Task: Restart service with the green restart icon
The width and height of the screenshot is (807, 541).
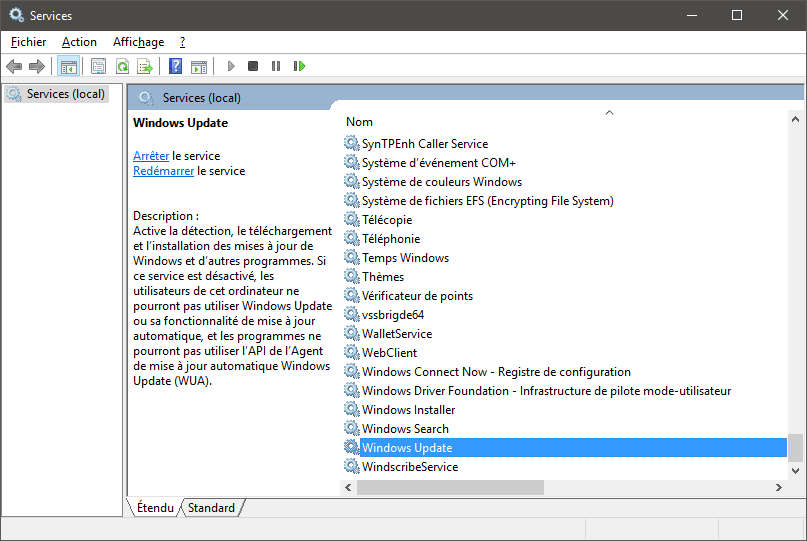Action: point(300,66)
